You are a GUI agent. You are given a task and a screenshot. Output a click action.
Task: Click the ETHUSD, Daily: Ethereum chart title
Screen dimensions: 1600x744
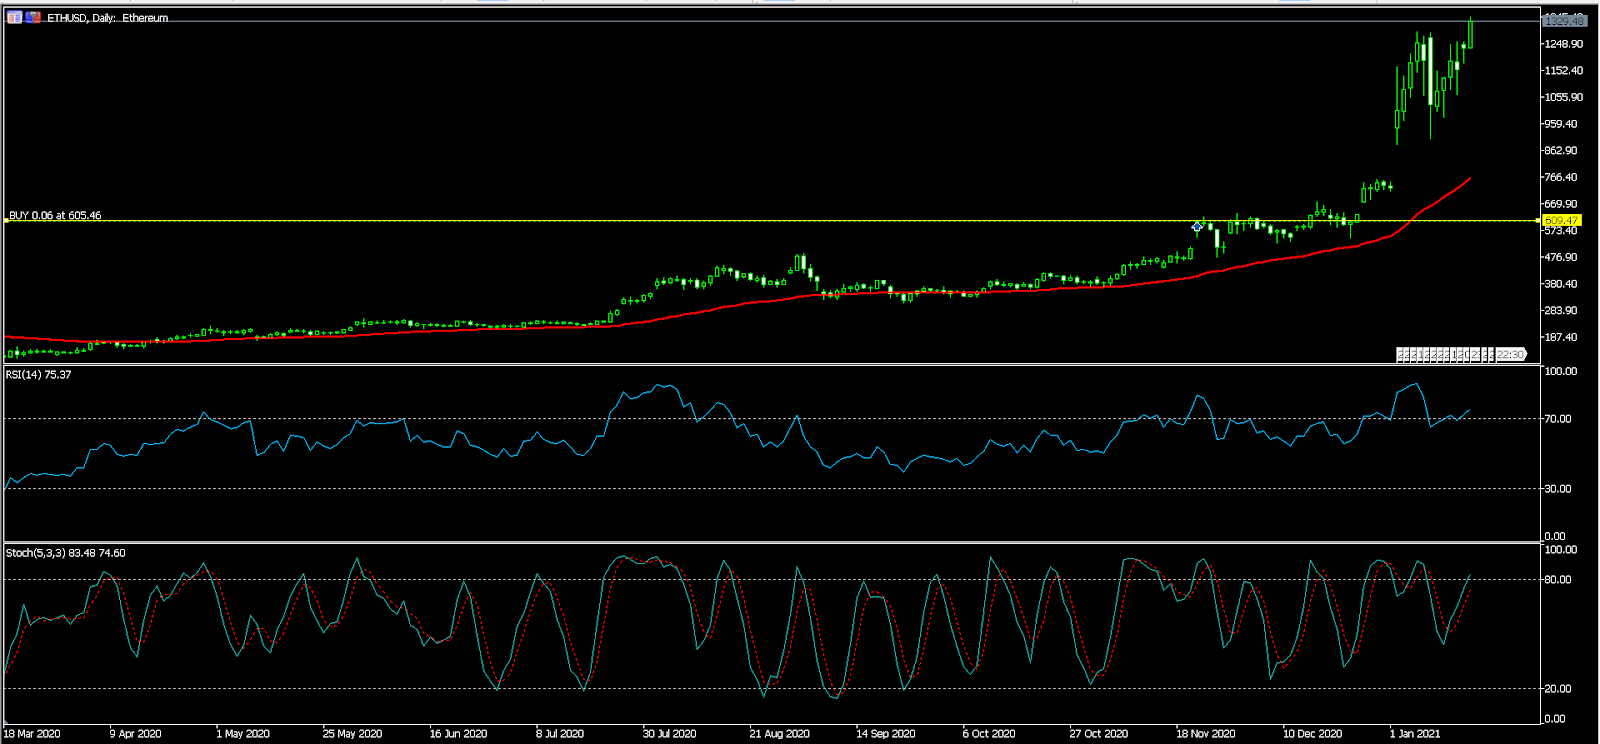pyautogui.click(x=108, y=18)
